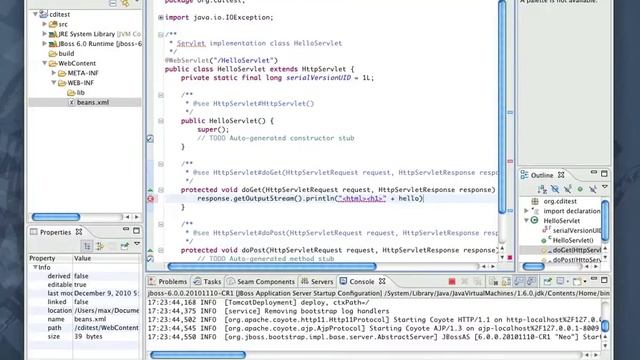Toggle show console when standard error changes

[531, 281]
